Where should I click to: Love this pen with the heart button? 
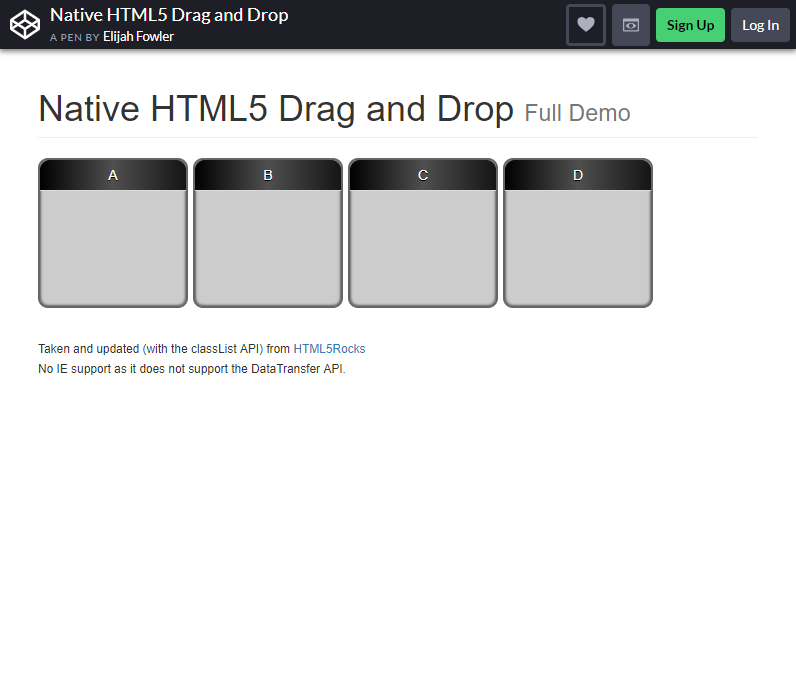pos(586,25)
